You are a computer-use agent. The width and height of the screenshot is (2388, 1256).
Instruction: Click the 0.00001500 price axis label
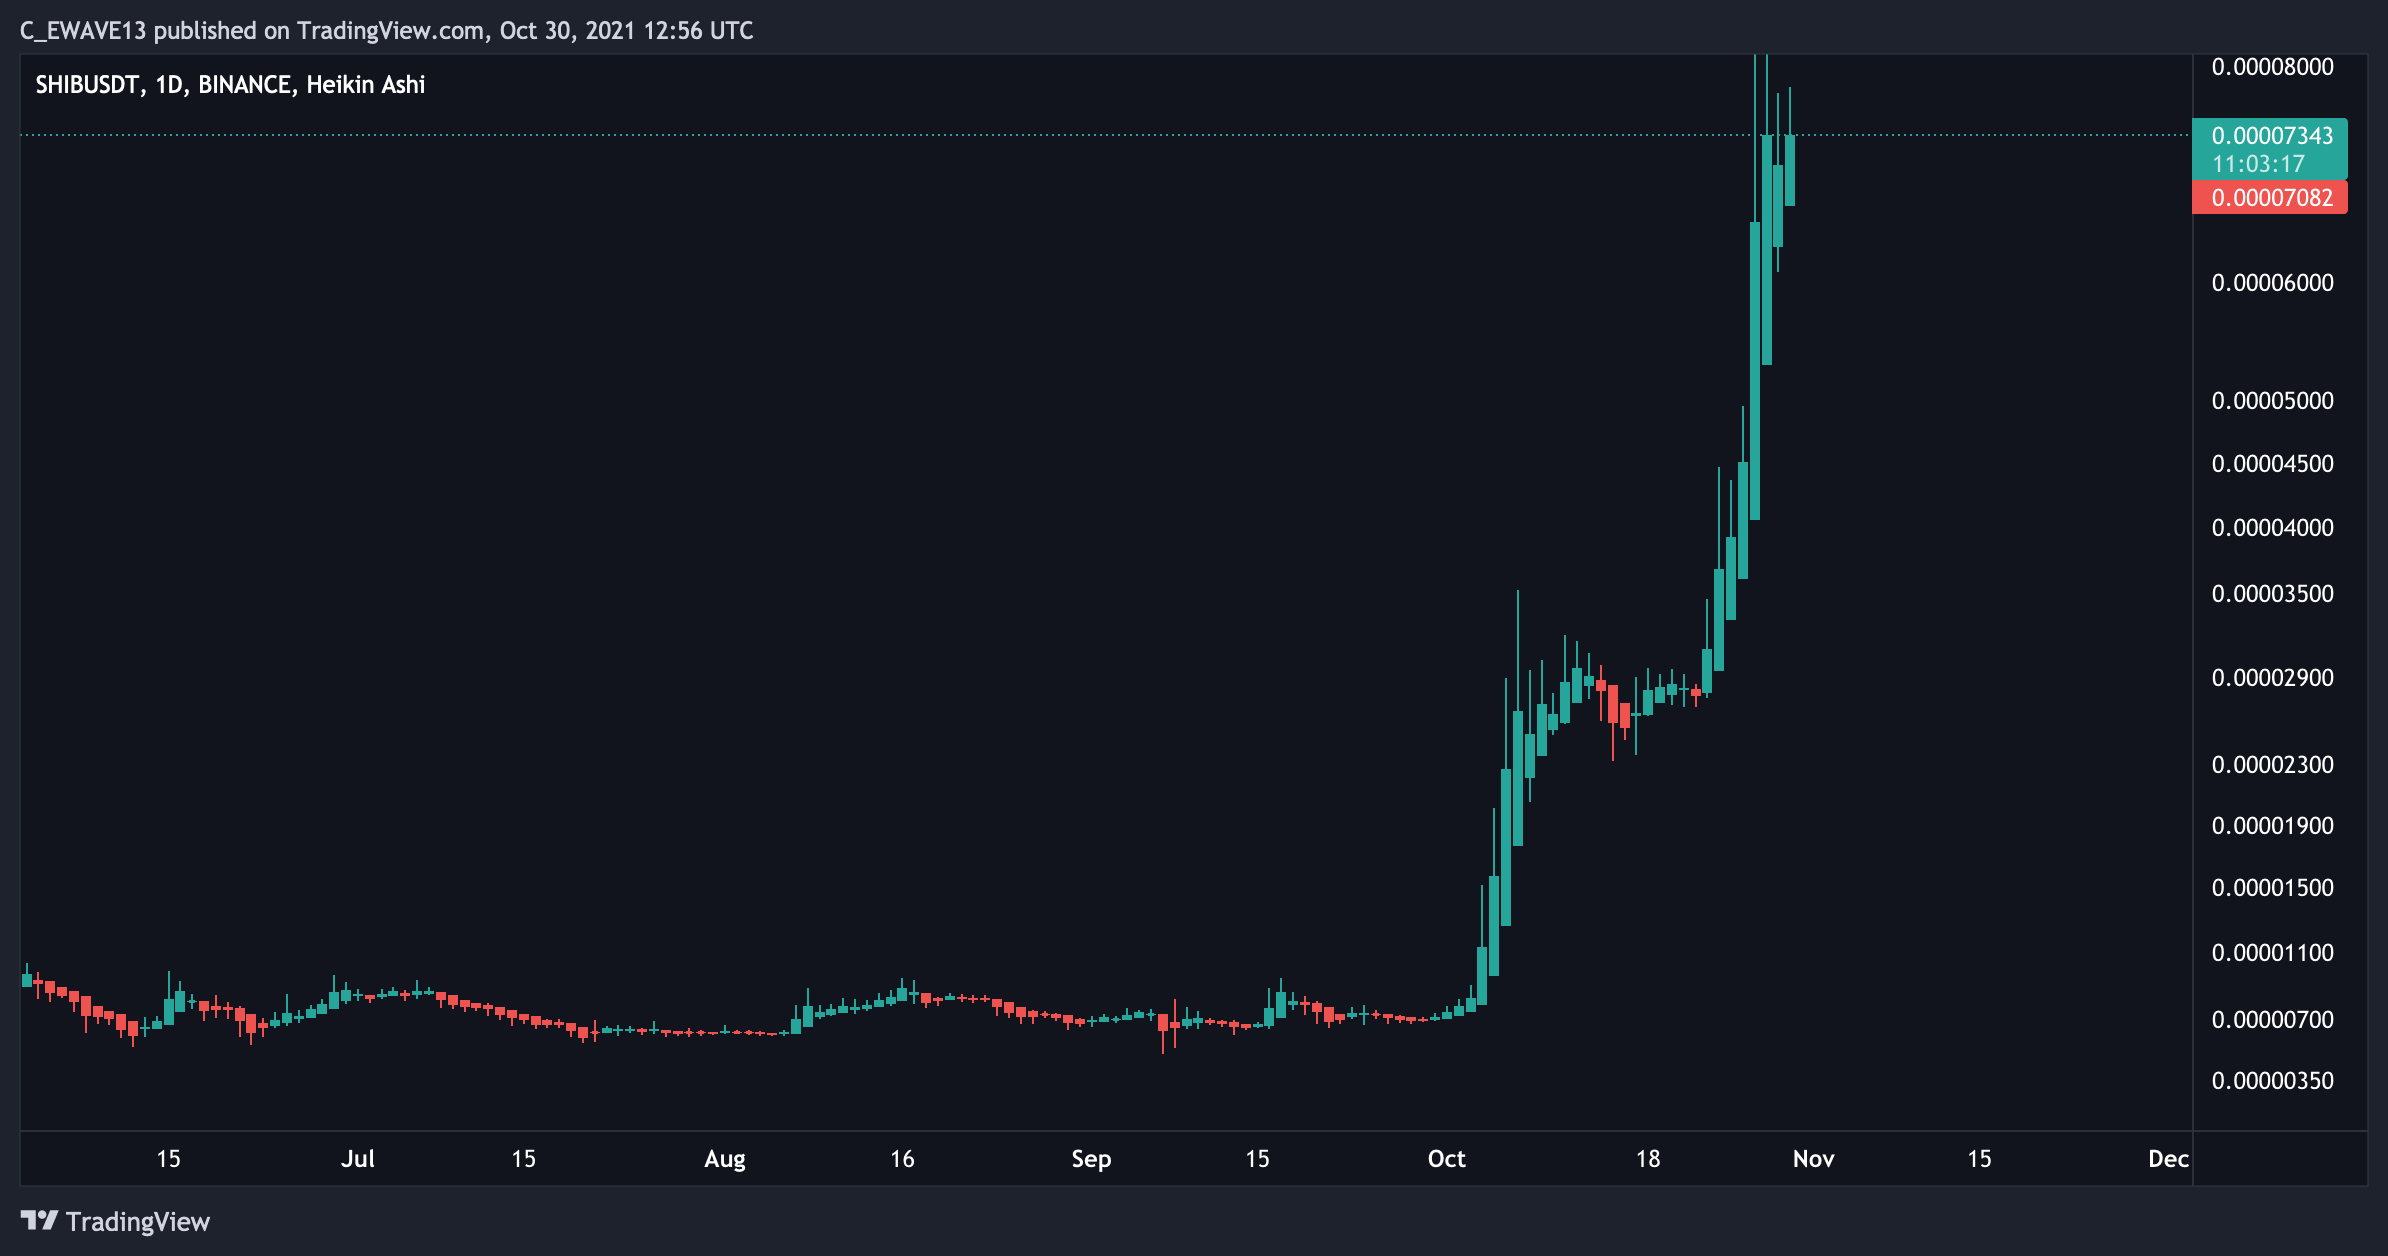click(2272, 888)
